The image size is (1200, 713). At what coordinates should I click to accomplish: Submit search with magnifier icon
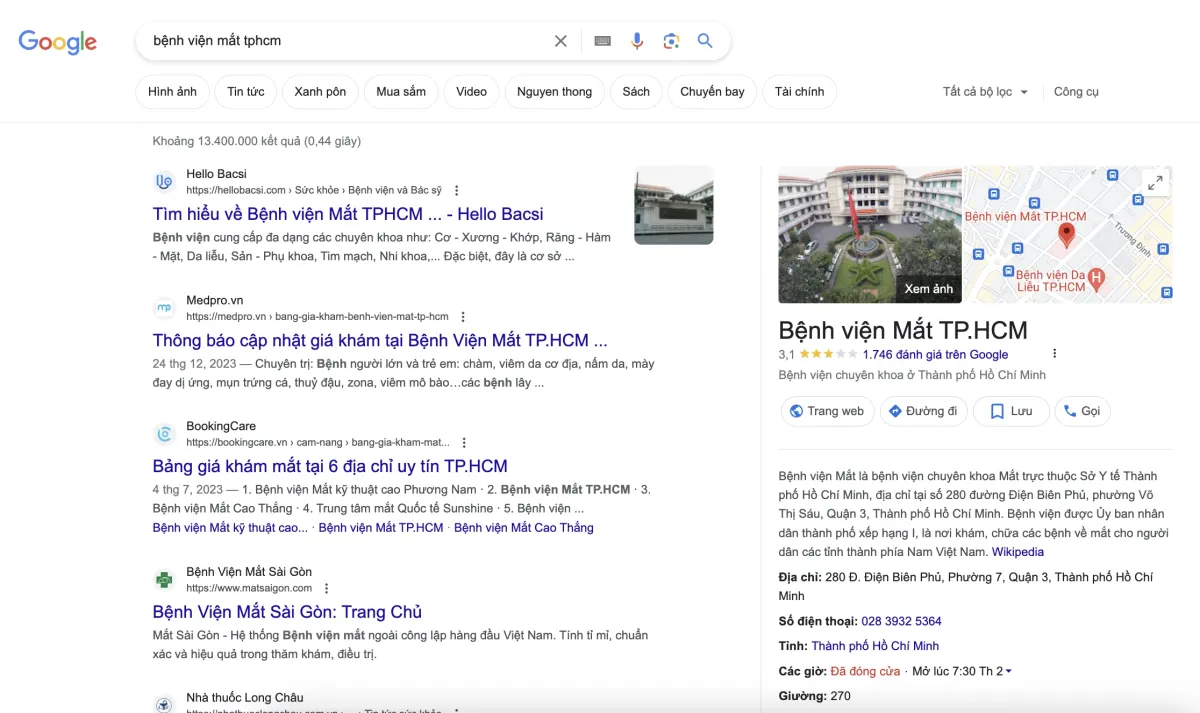coord(705,41)
